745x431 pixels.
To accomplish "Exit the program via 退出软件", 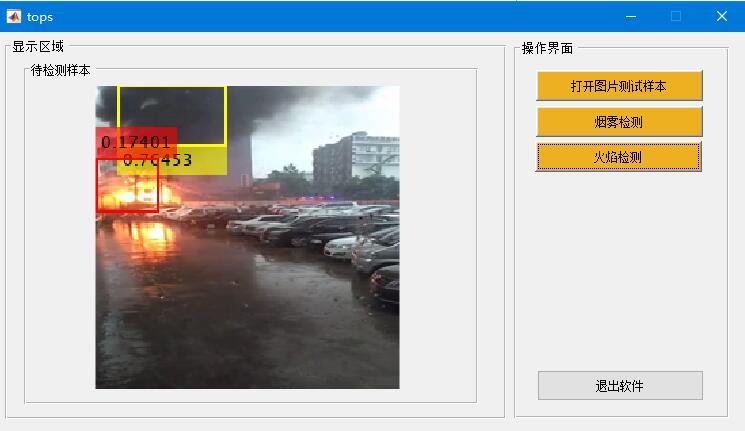I will (620, 385).
